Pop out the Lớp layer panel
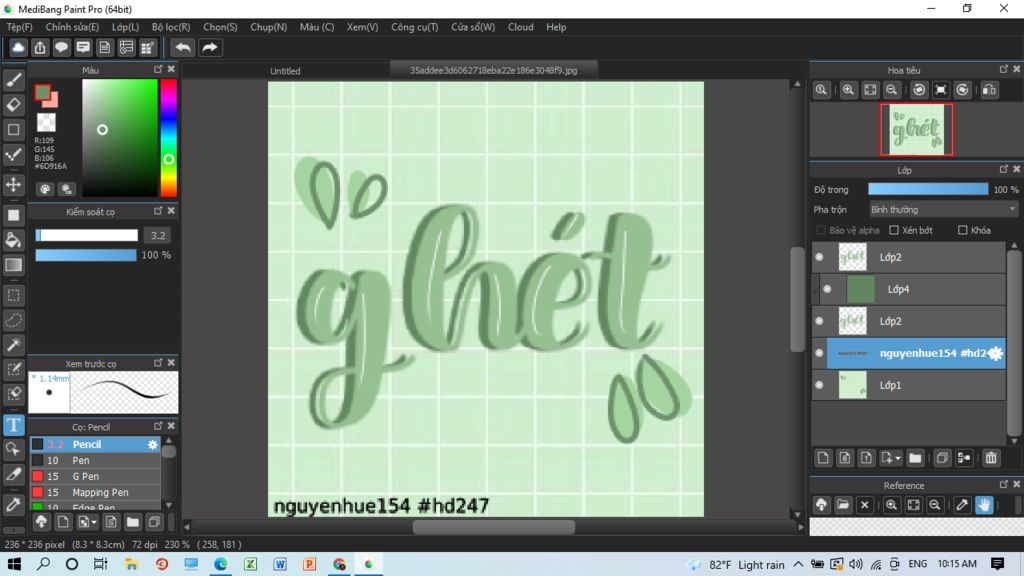Screen dimensions: 1024x576 click(x=1004, y=169)
